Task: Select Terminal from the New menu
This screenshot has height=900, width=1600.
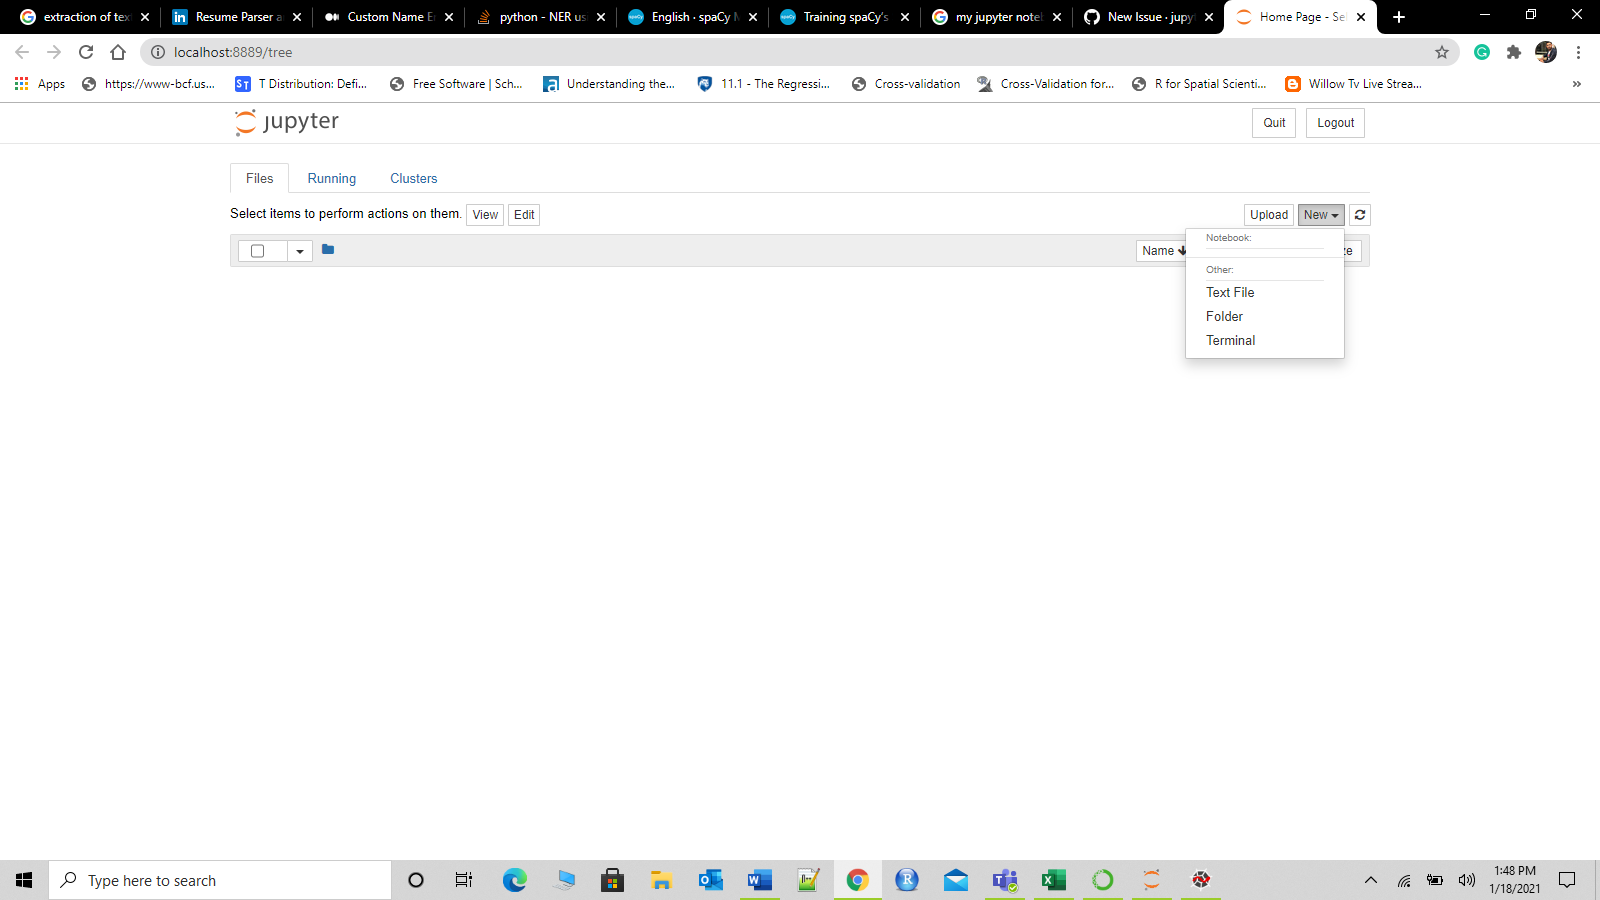Action: [x=1230, y=340]
